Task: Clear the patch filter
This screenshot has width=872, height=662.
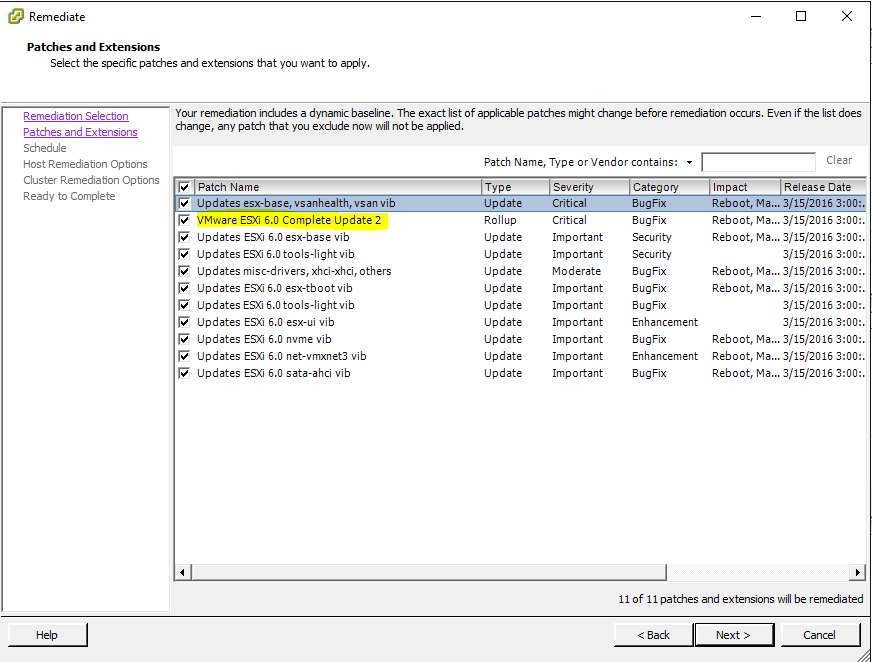Action: (x=839, y=160)
